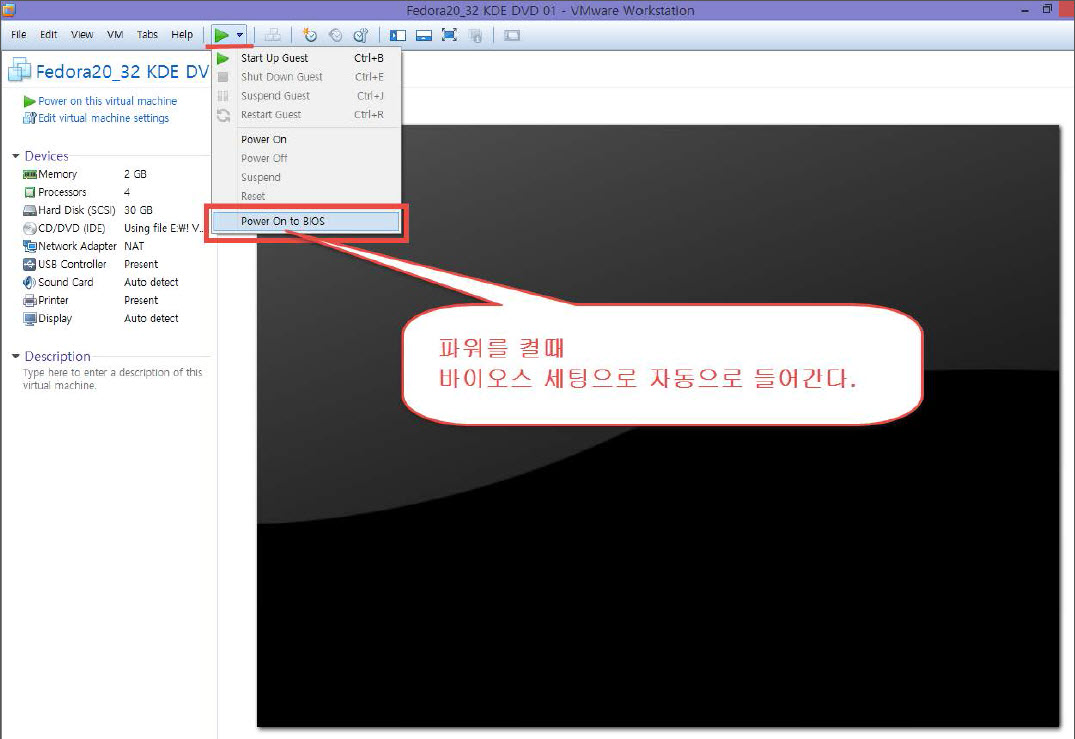Click the VMware app icon in title bar
1075x739 pixels.
[x=9, y=10]
